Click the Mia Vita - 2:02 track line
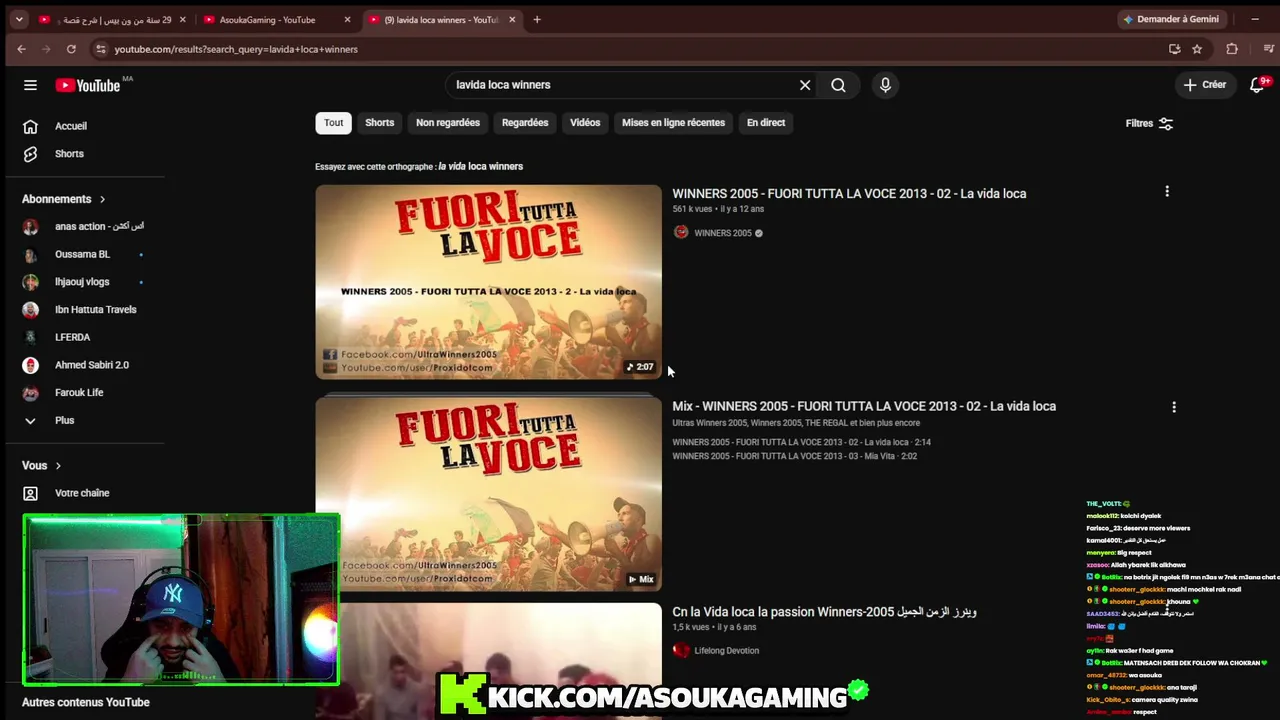Viewport: 1280px width, 720px height. click(x=794, y=456)
